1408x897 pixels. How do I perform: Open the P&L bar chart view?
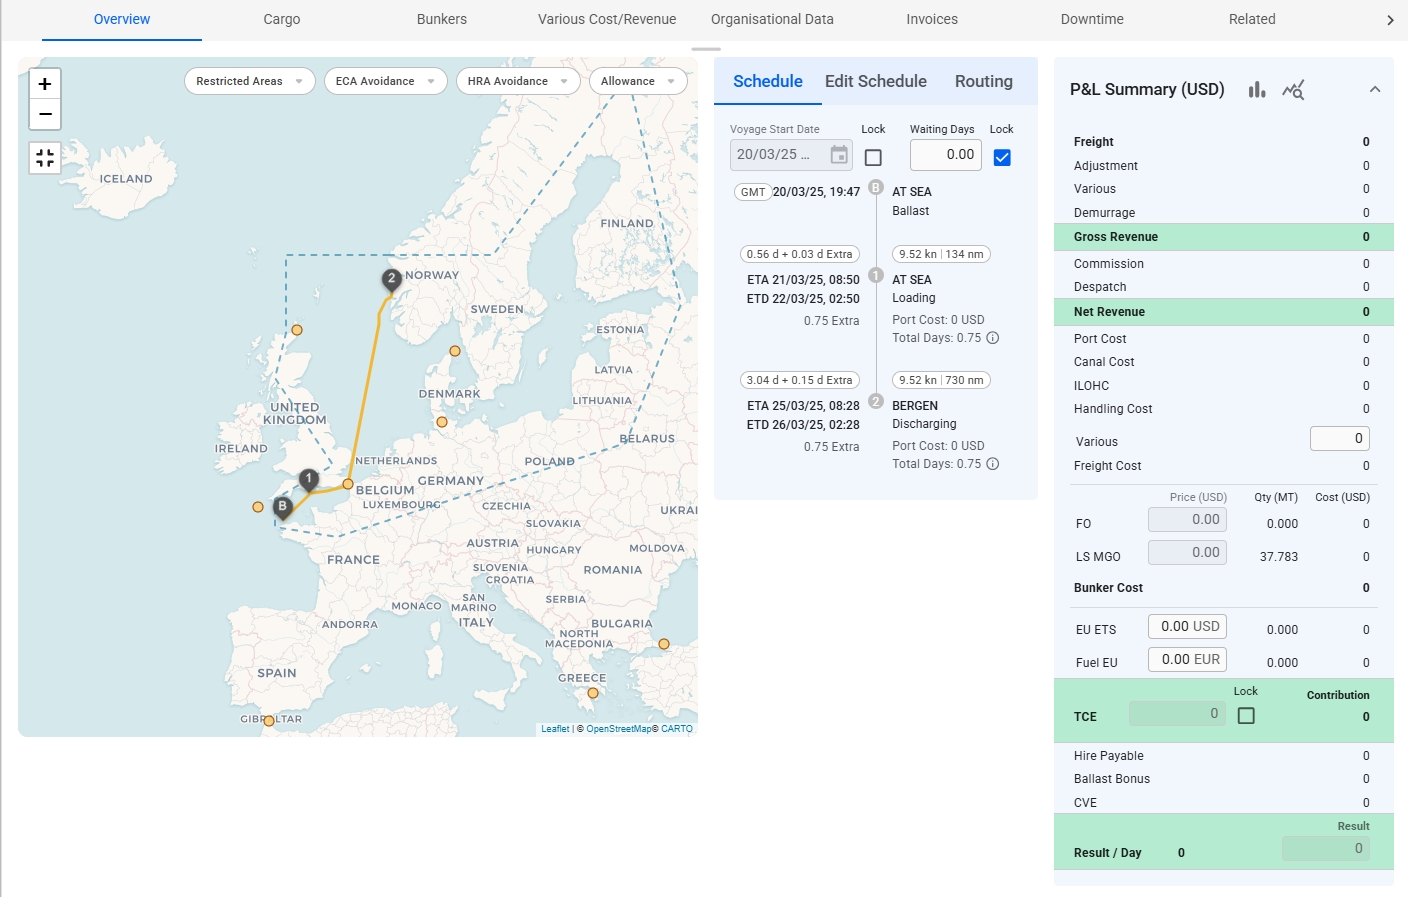[1257, 90]
